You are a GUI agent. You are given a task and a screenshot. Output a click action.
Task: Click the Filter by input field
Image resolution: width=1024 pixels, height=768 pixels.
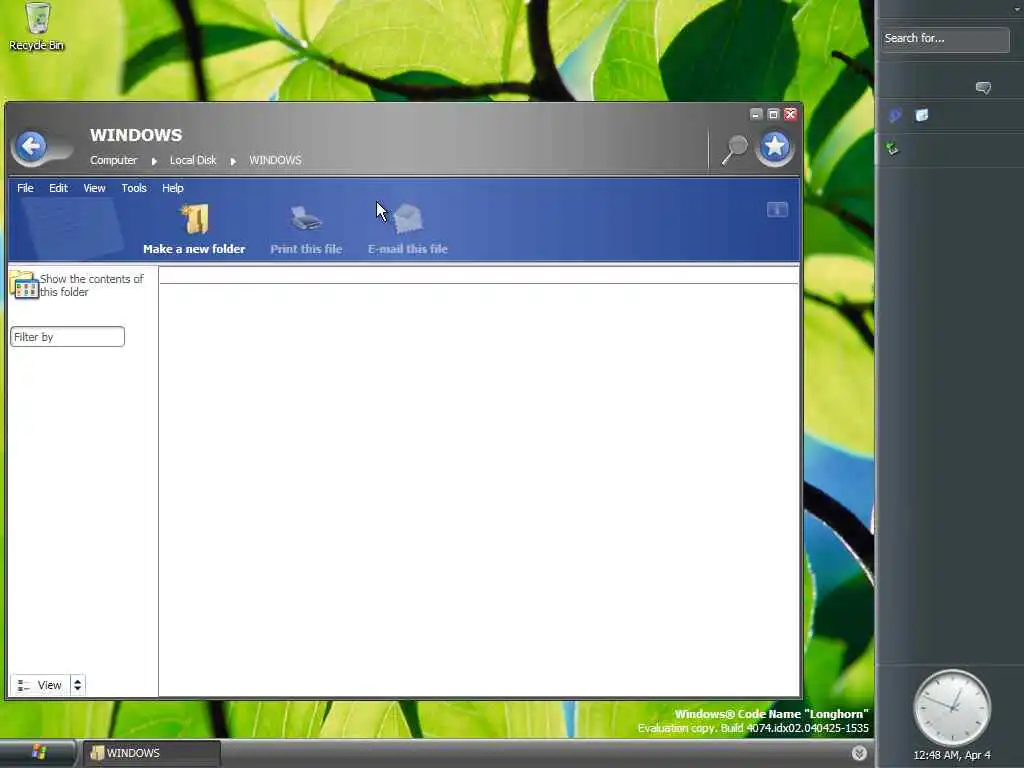coord(67,337)
